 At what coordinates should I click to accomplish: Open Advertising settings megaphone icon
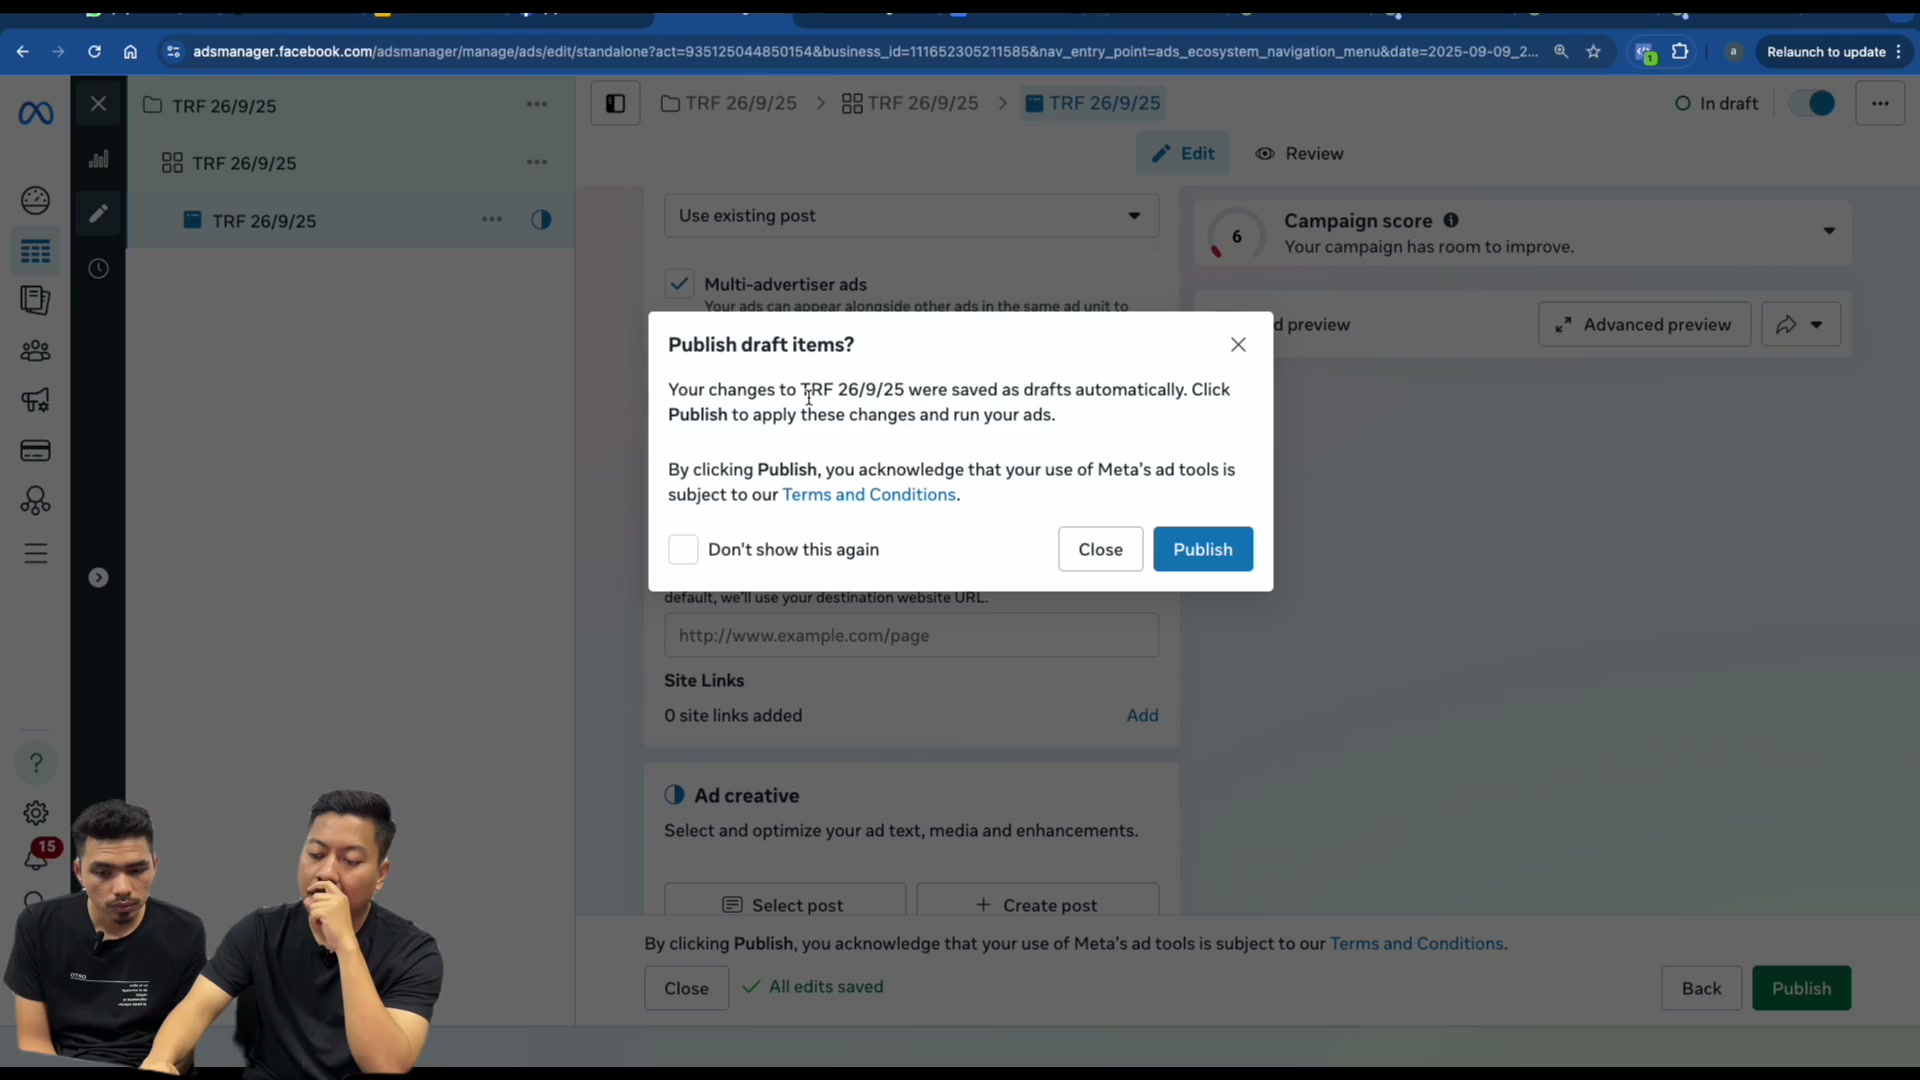[36, 400]
